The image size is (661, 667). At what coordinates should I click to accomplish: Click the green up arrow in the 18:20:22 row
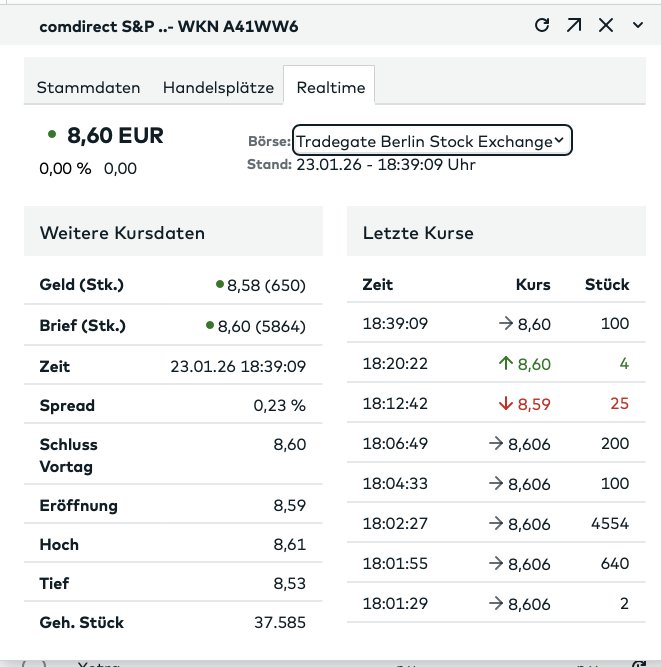pos(506,364)
